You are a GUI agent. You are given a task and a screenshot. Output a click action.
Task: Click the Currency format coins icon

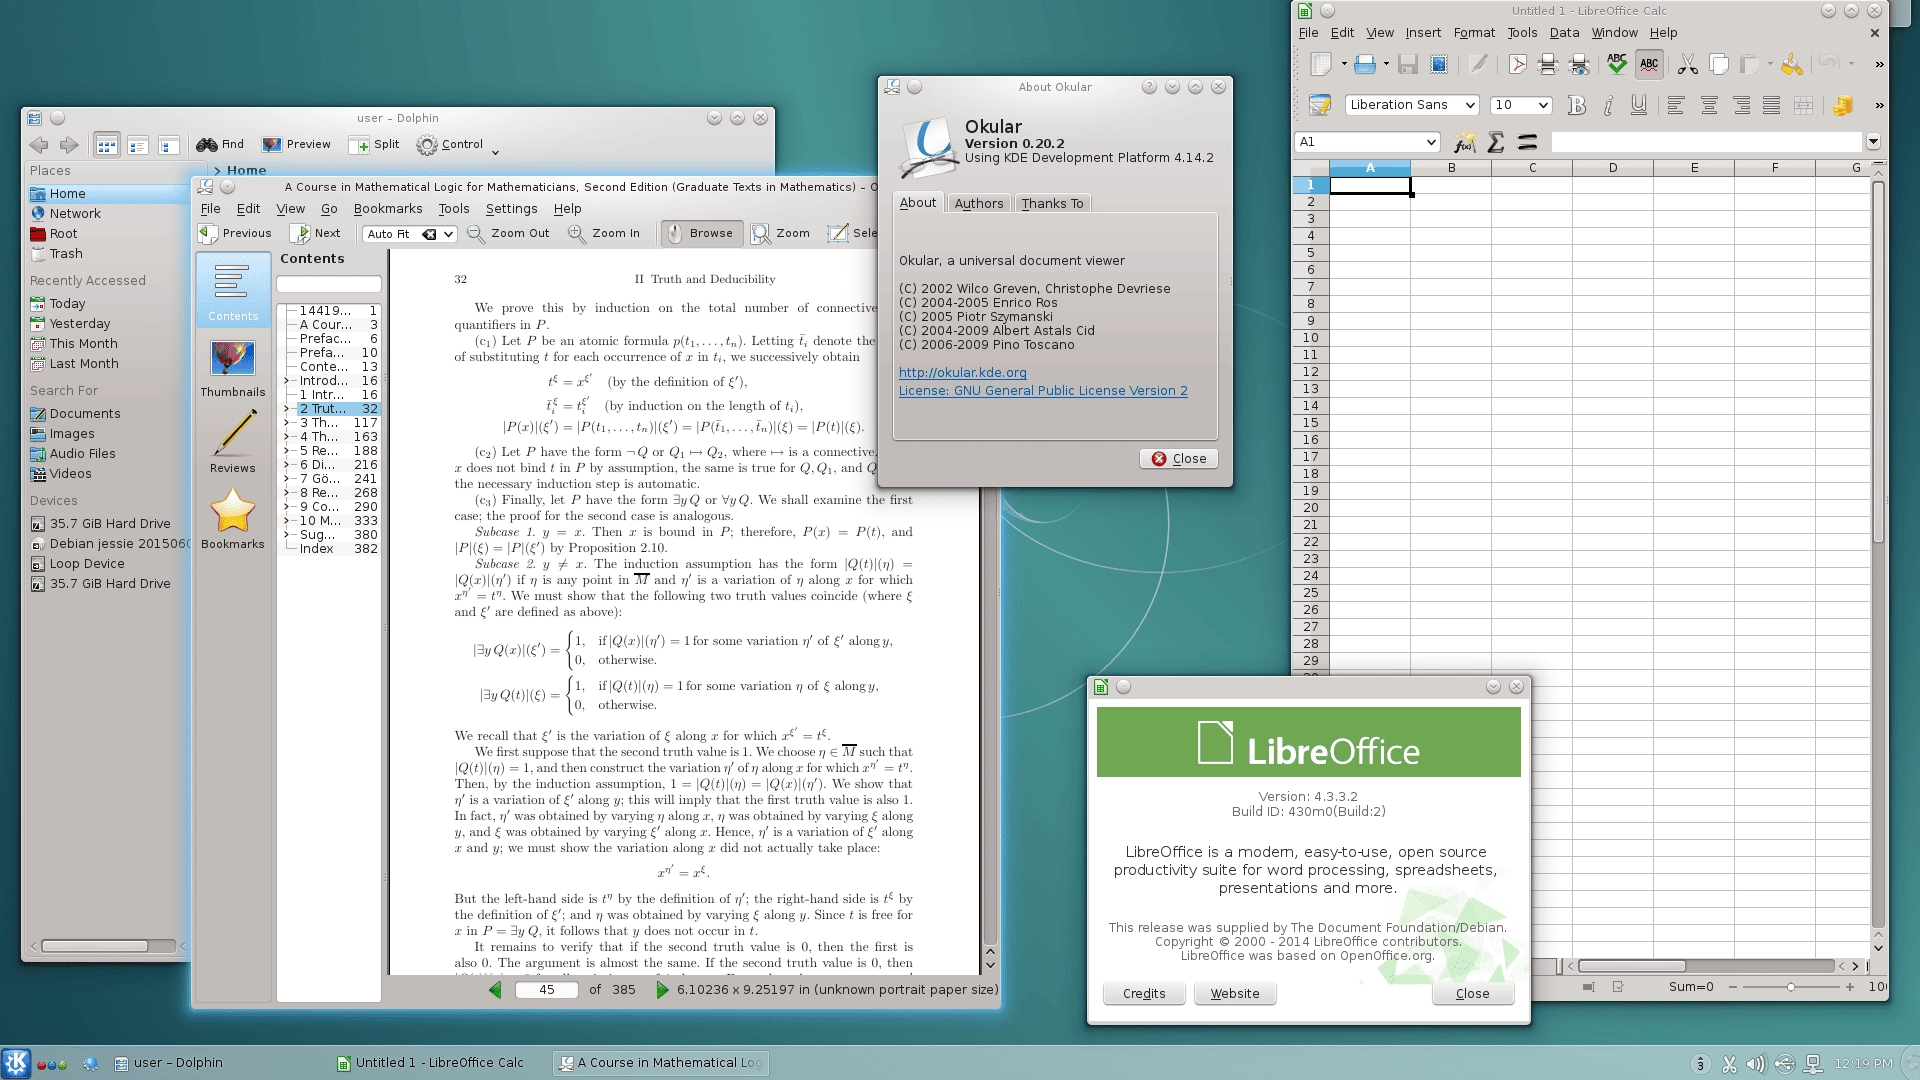1843,105
